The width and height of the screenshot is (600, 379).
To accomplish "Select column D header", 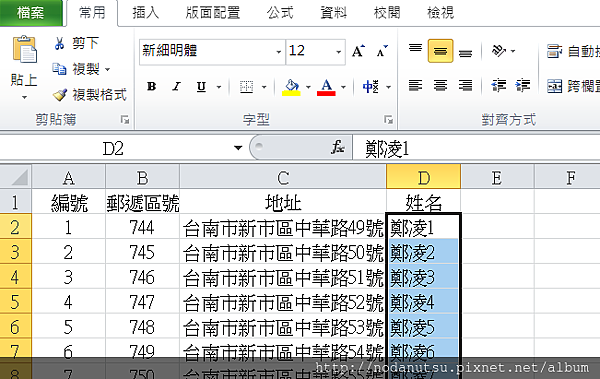I will 424,177.
